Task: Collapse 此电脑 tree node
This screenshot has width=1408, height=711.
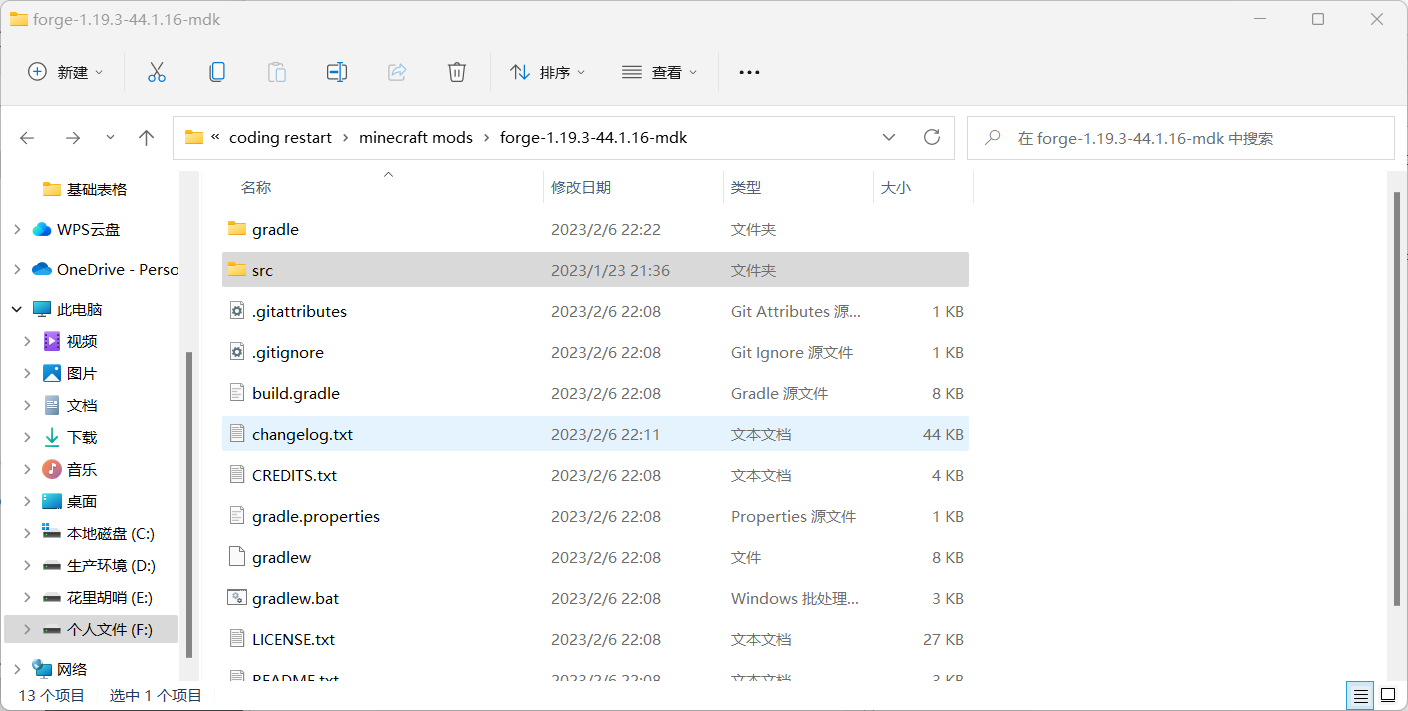Action: click(x=17, y=309)
